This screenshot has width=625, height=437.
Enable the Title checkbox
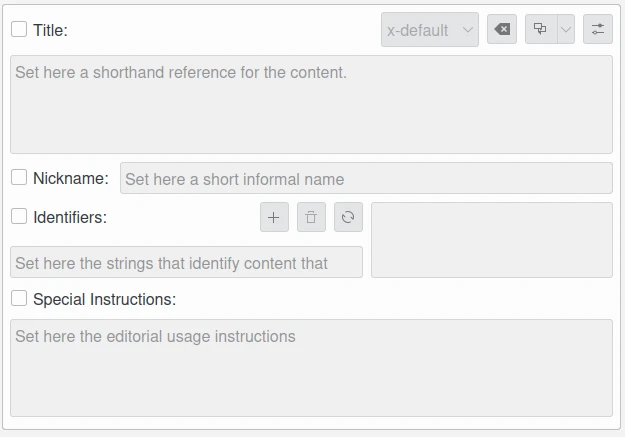tap(19, 29)
